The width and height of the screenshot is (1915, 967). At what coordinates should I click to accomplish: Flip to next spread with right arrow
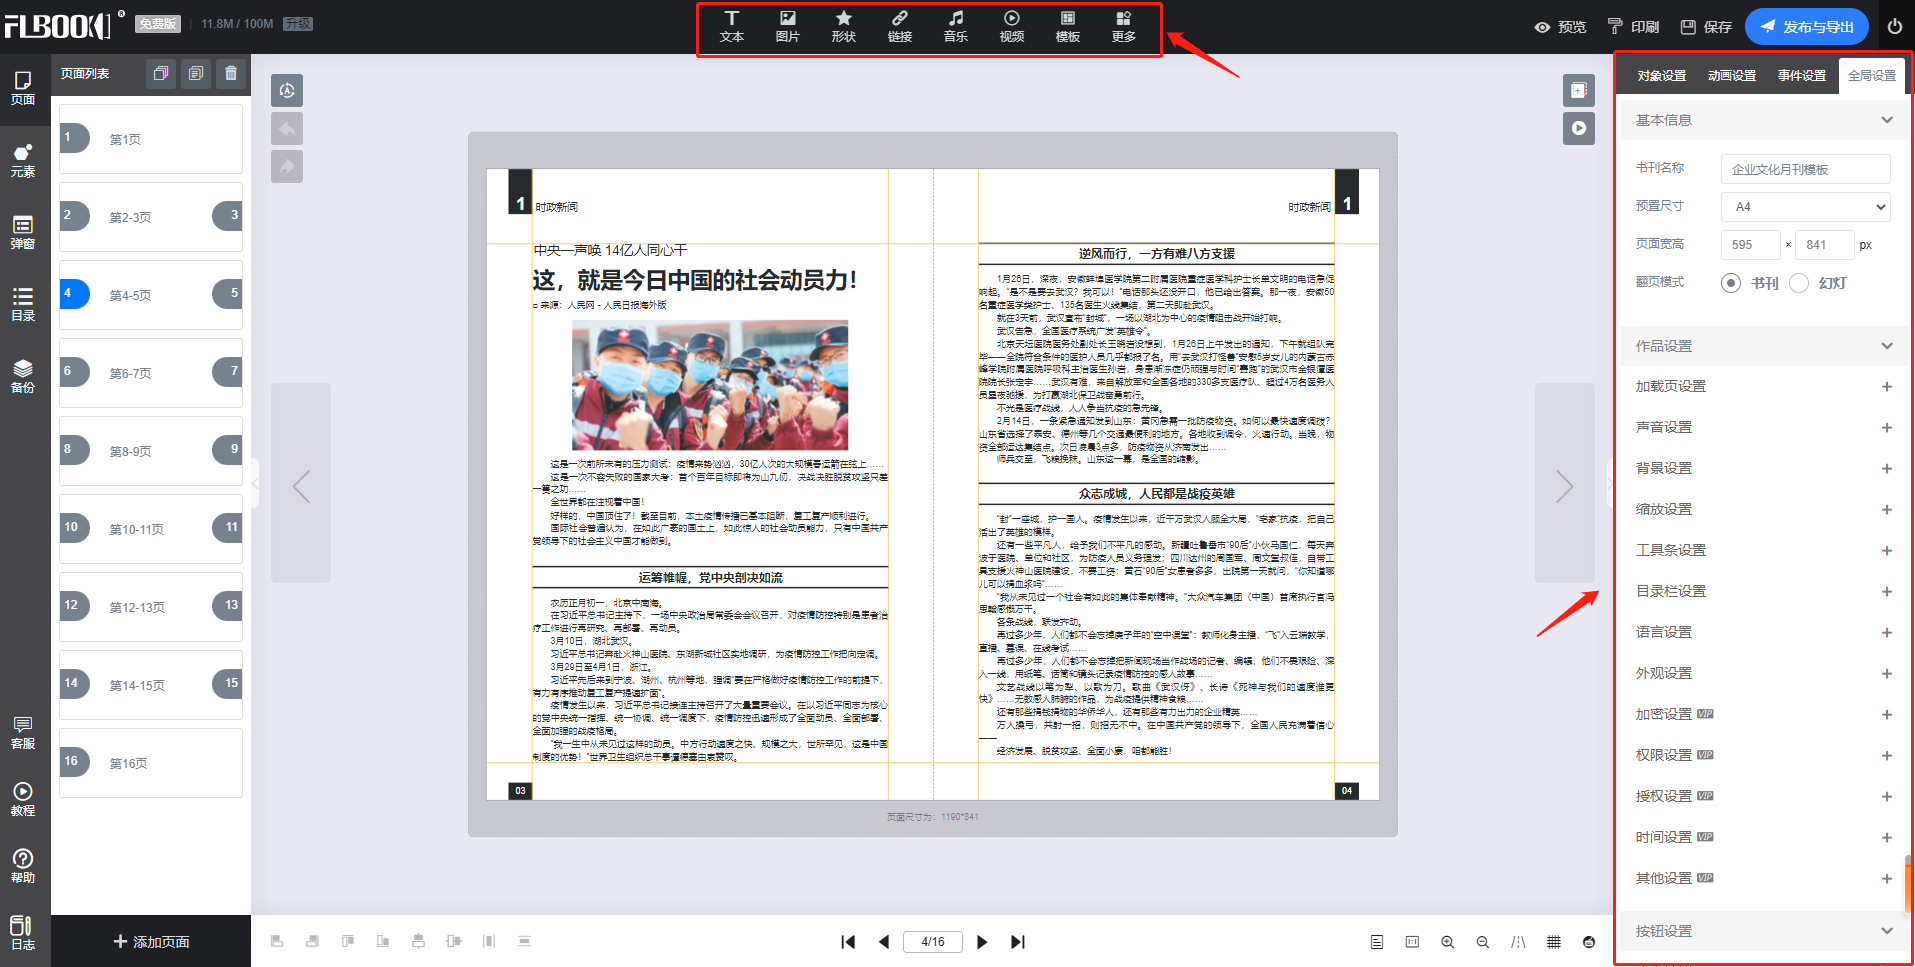pos(1565,484)
